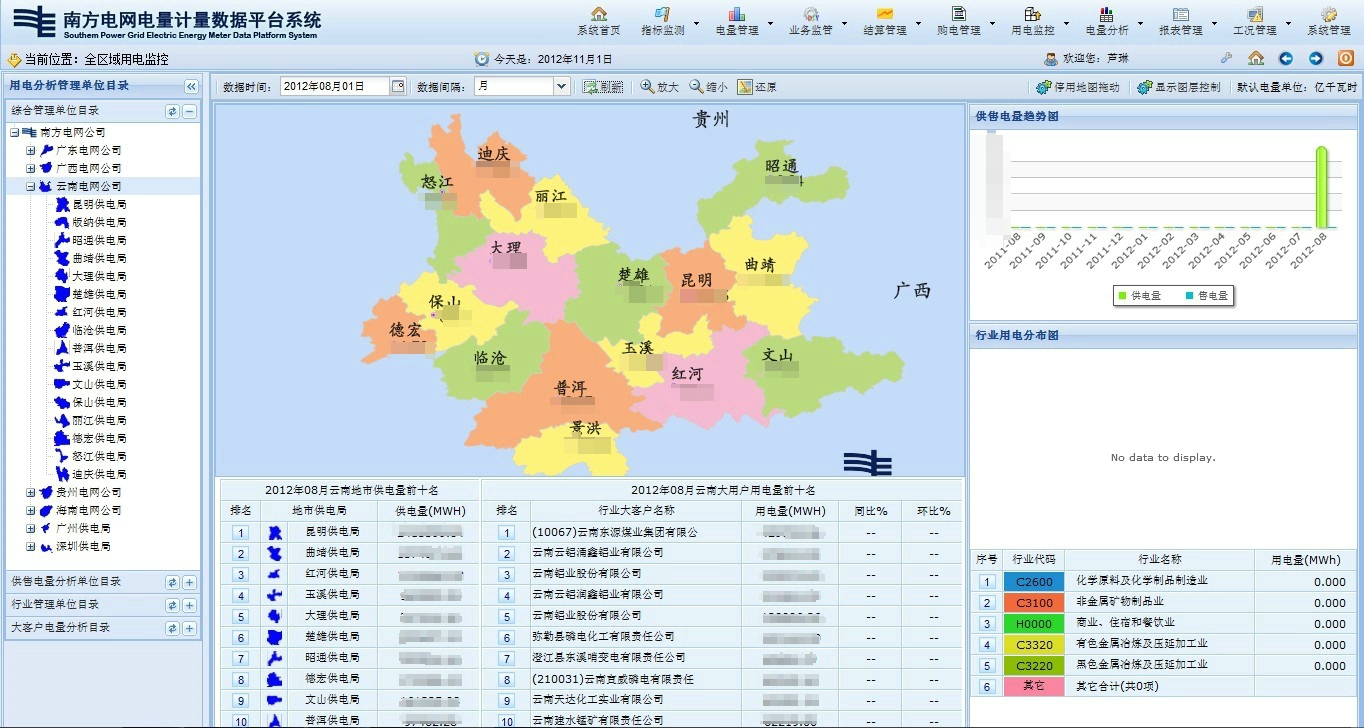Screen dimensions: 1364x728
Task: Click the refresh icon of 综合管理单位目录
Action: point(172,111)
